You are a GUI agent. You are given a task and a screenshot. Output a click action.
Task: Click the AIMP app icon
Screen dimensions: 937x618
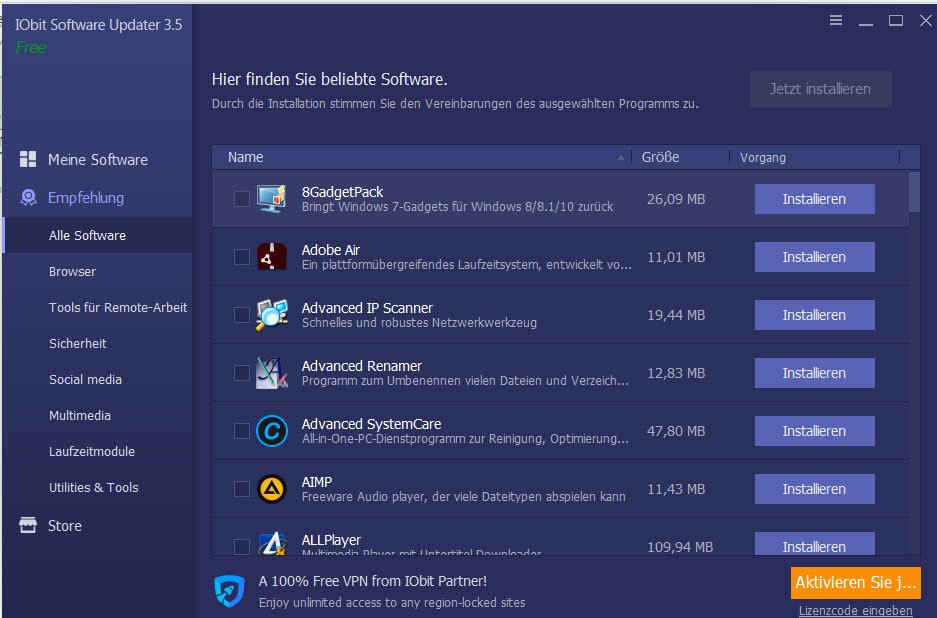(272, 488)
